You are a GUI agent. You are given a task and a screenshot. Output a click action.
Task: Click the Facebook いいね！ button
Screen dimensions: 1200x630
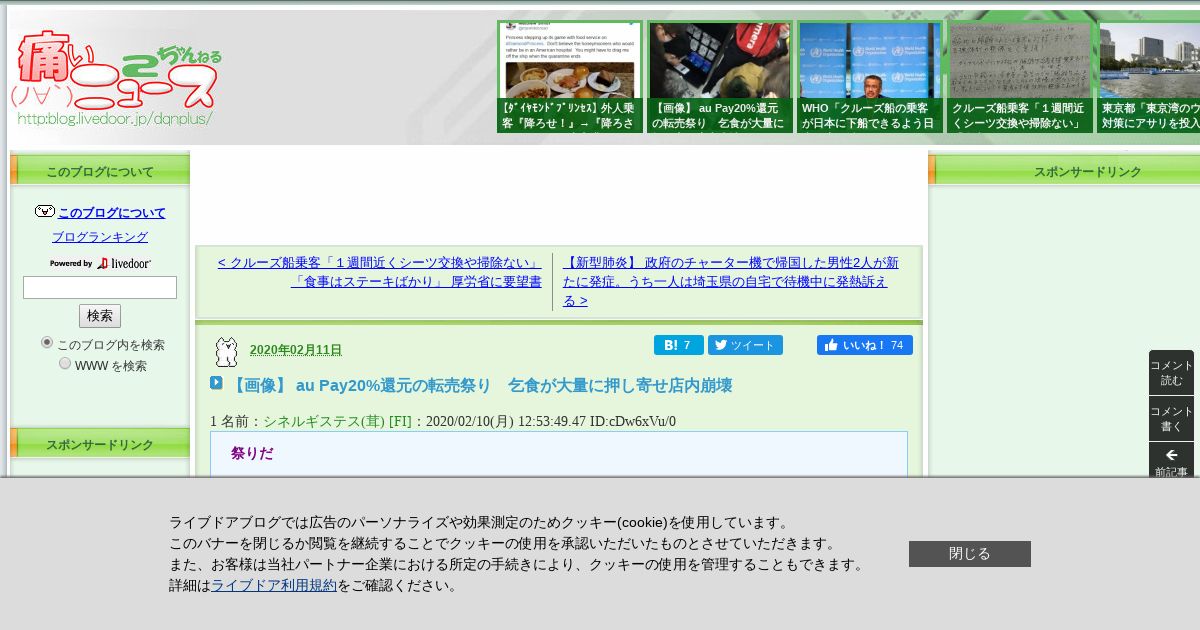click(865, 345)
